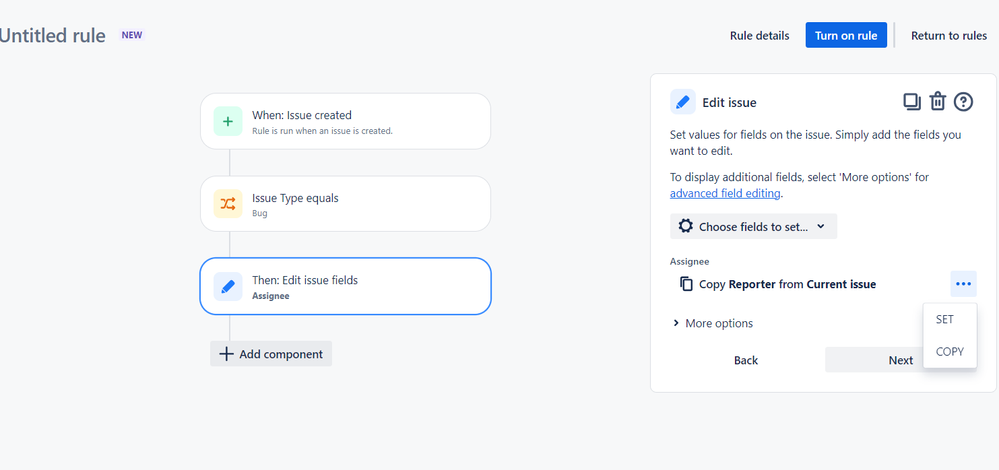999x470 pixels.
Task: Click the copy icon next to Copy Reporter
Action: coord(686,284)
